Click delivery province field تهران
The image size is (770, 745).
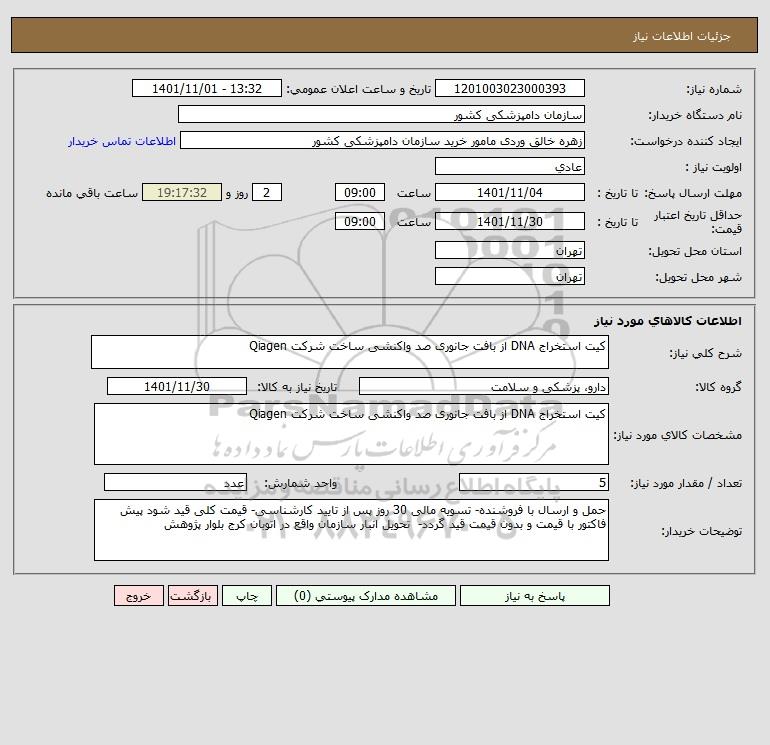point(510,250)
